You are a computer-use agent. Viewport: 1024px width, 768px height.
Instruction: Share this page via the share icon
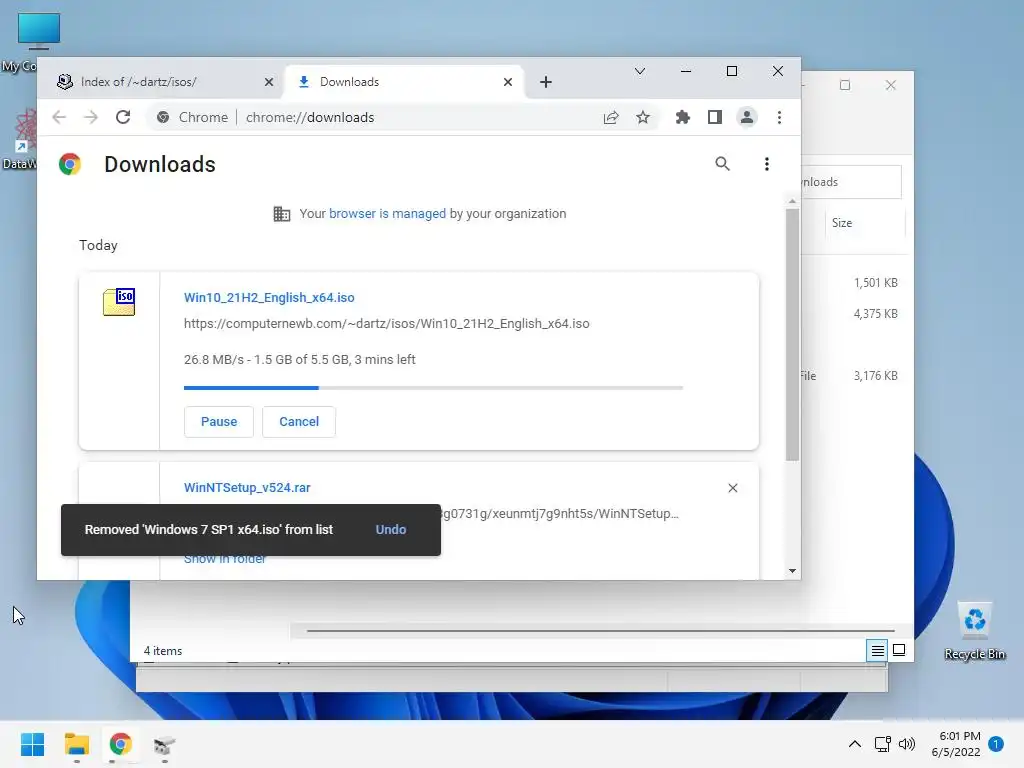tap(611, 118)
